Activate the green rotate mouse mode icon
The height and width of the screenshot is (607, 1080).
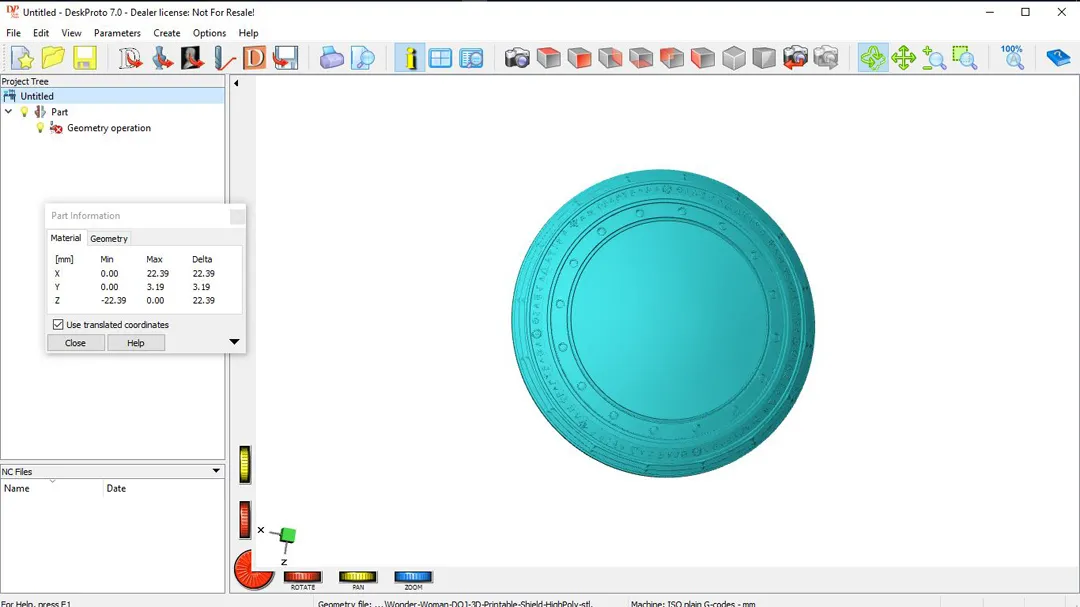tap(872, 58)
